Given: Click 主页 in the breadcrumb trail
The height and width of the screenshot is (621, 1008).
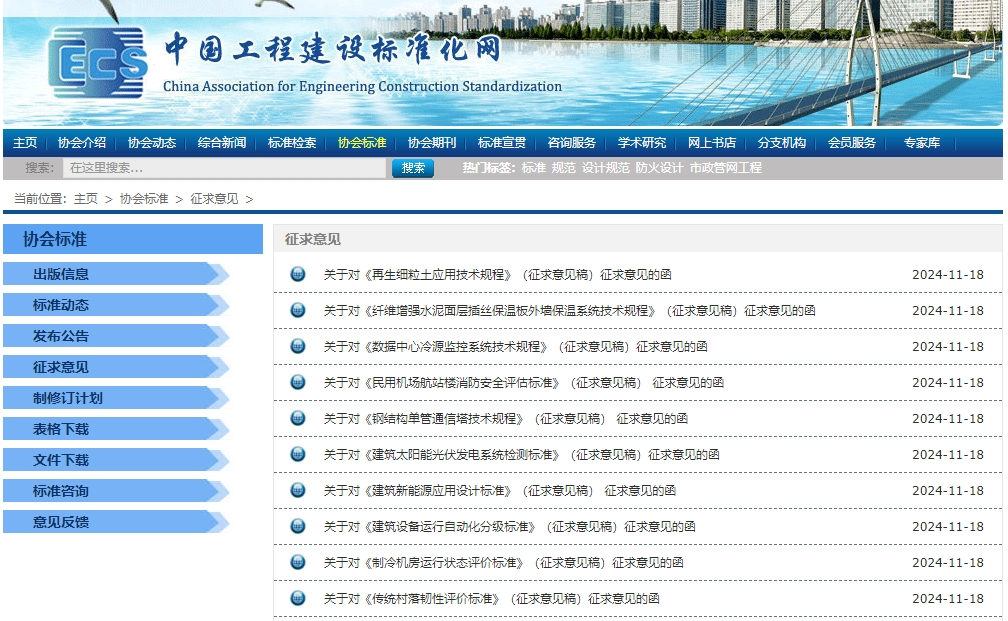Looking at the screenshot, I should (x=86, y=199).
